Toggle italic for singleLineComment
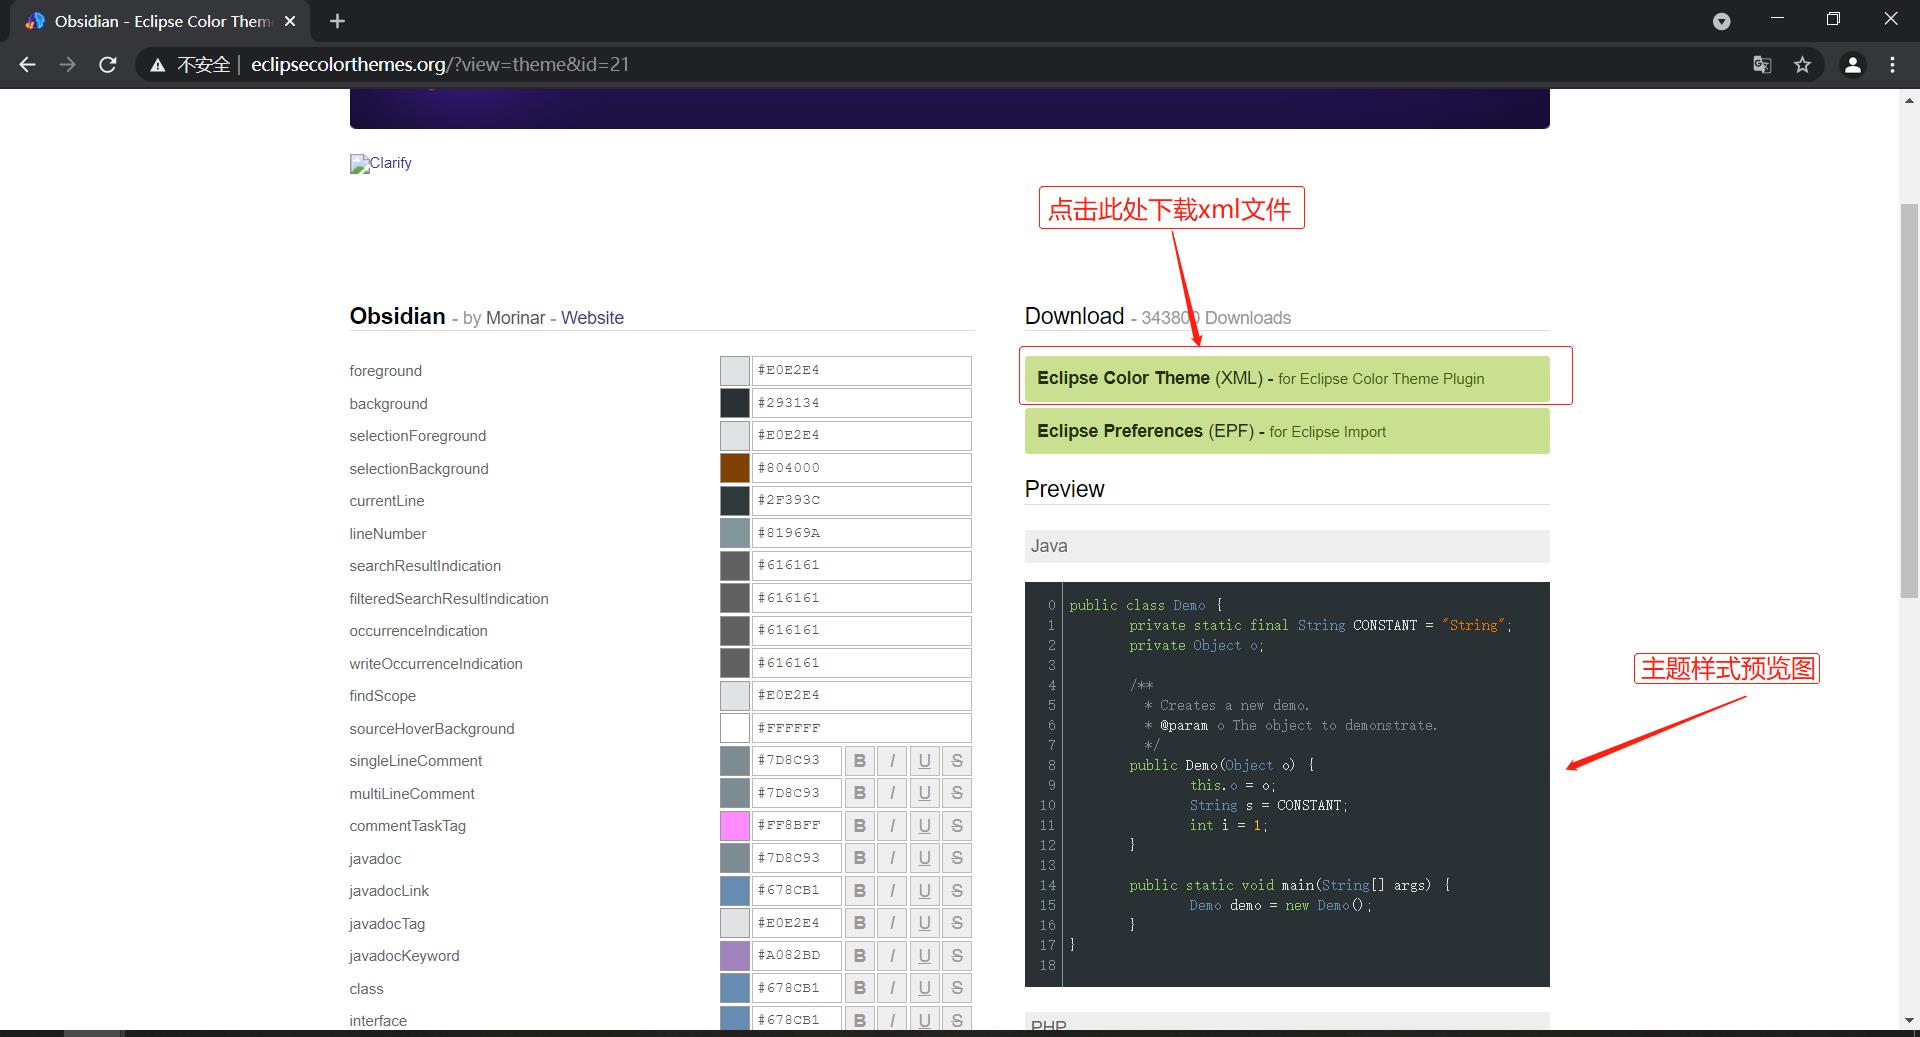Screen dimensions: 1920x1037 click(x=892, y=761)
